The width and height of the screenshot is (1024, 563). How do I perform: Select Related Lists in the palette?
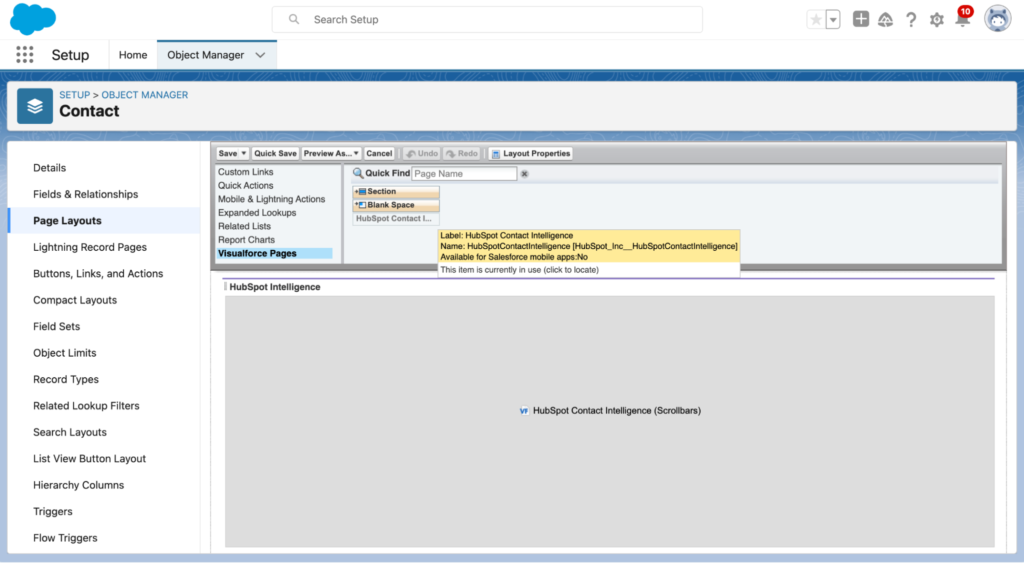pos(244,226)
